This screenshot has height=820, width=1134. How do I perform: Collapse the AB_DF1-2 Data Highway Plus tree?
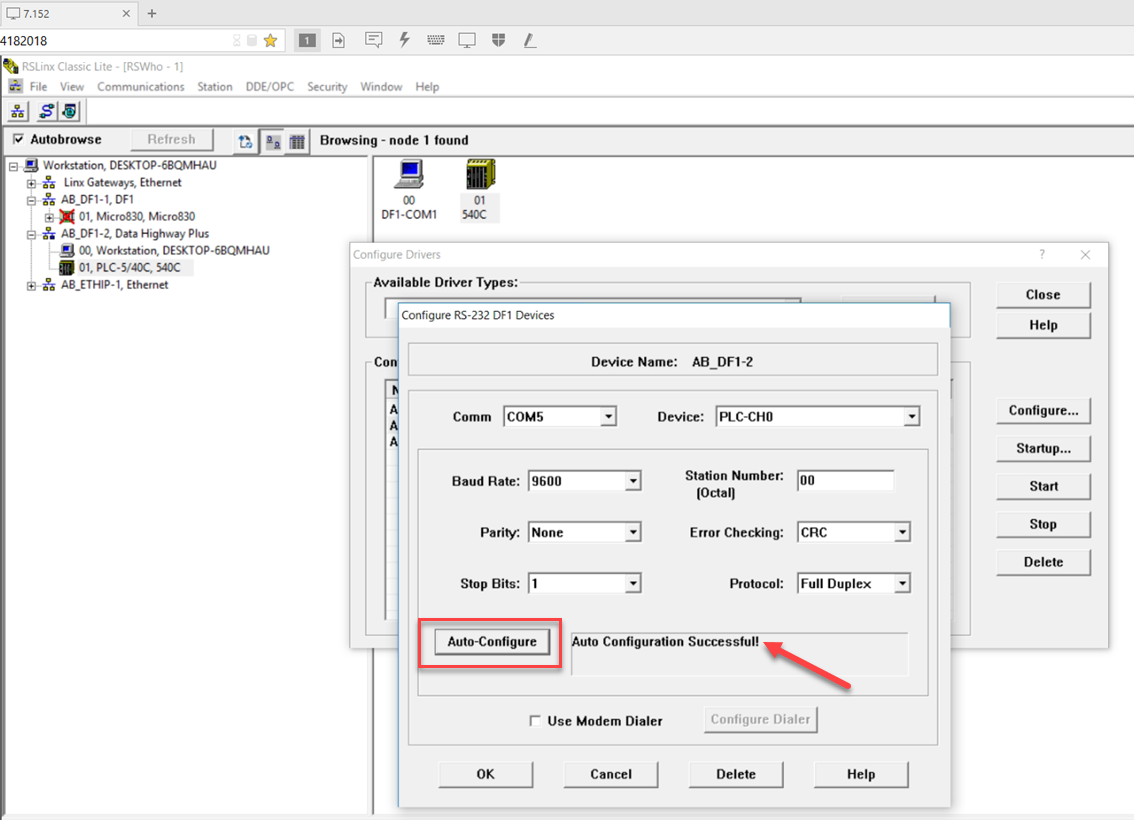[33, 234]
